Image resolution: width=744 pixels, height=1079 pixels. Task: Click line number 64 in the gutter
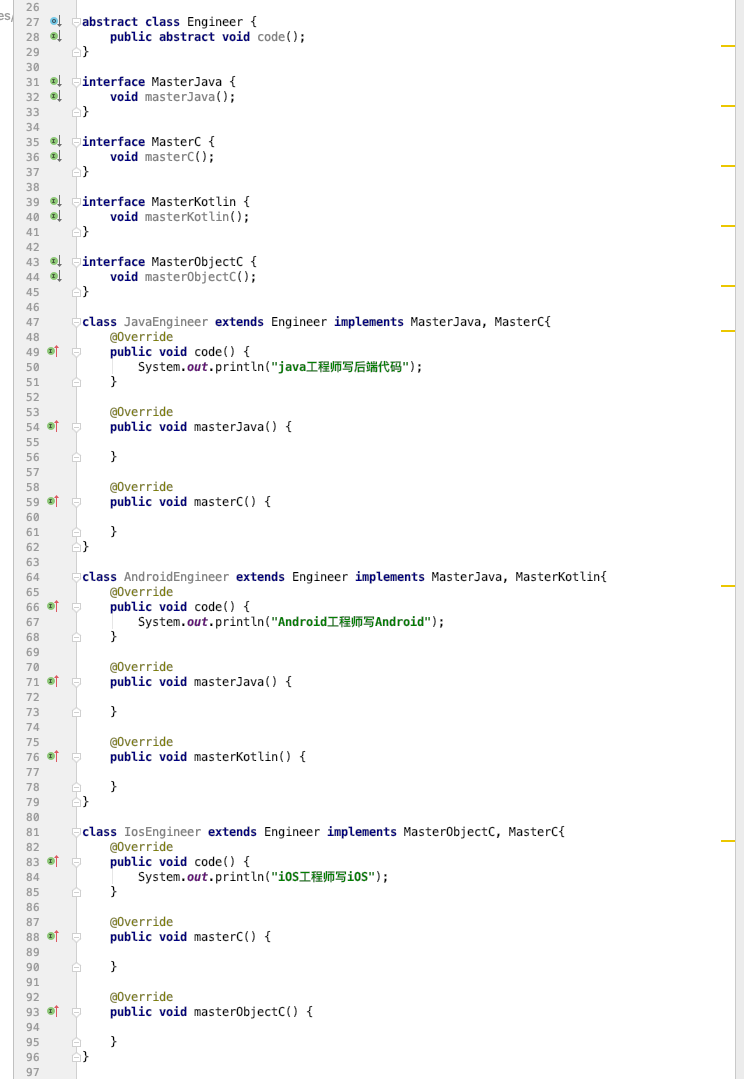tap(32, 577)
